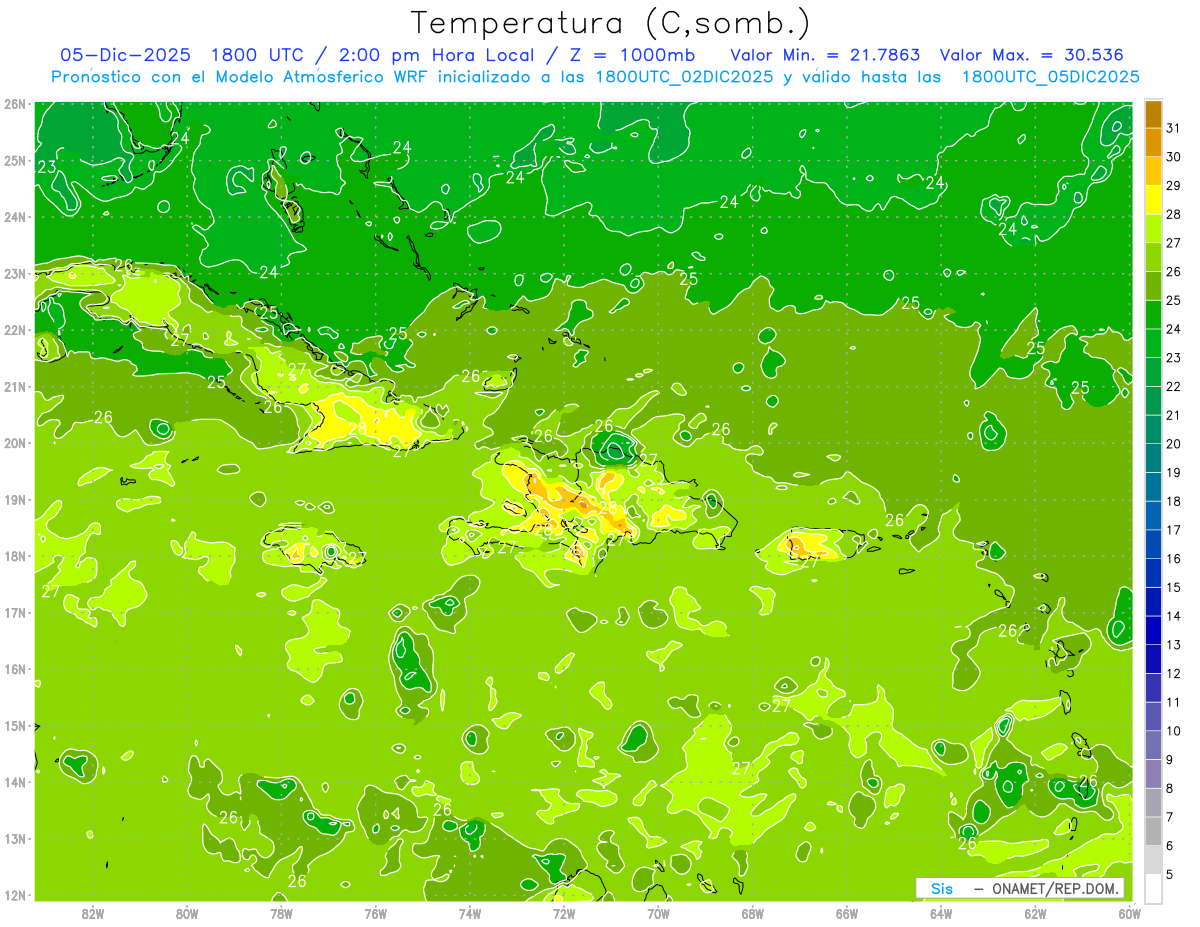This screenshot has width=1200, height=927.
Task: Click the "24N" latitude axis label
Action: click(15, 217)
